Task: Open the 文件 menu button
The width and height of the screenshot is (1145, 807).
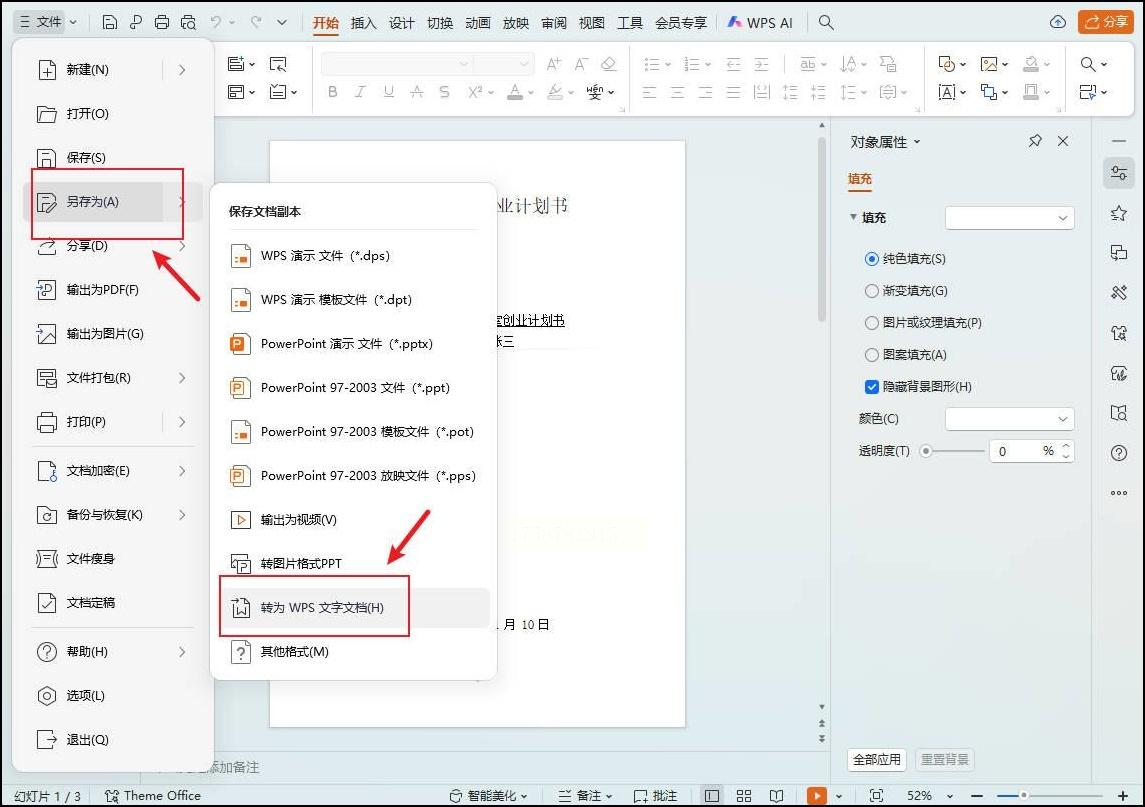Action: coord(47,22)
